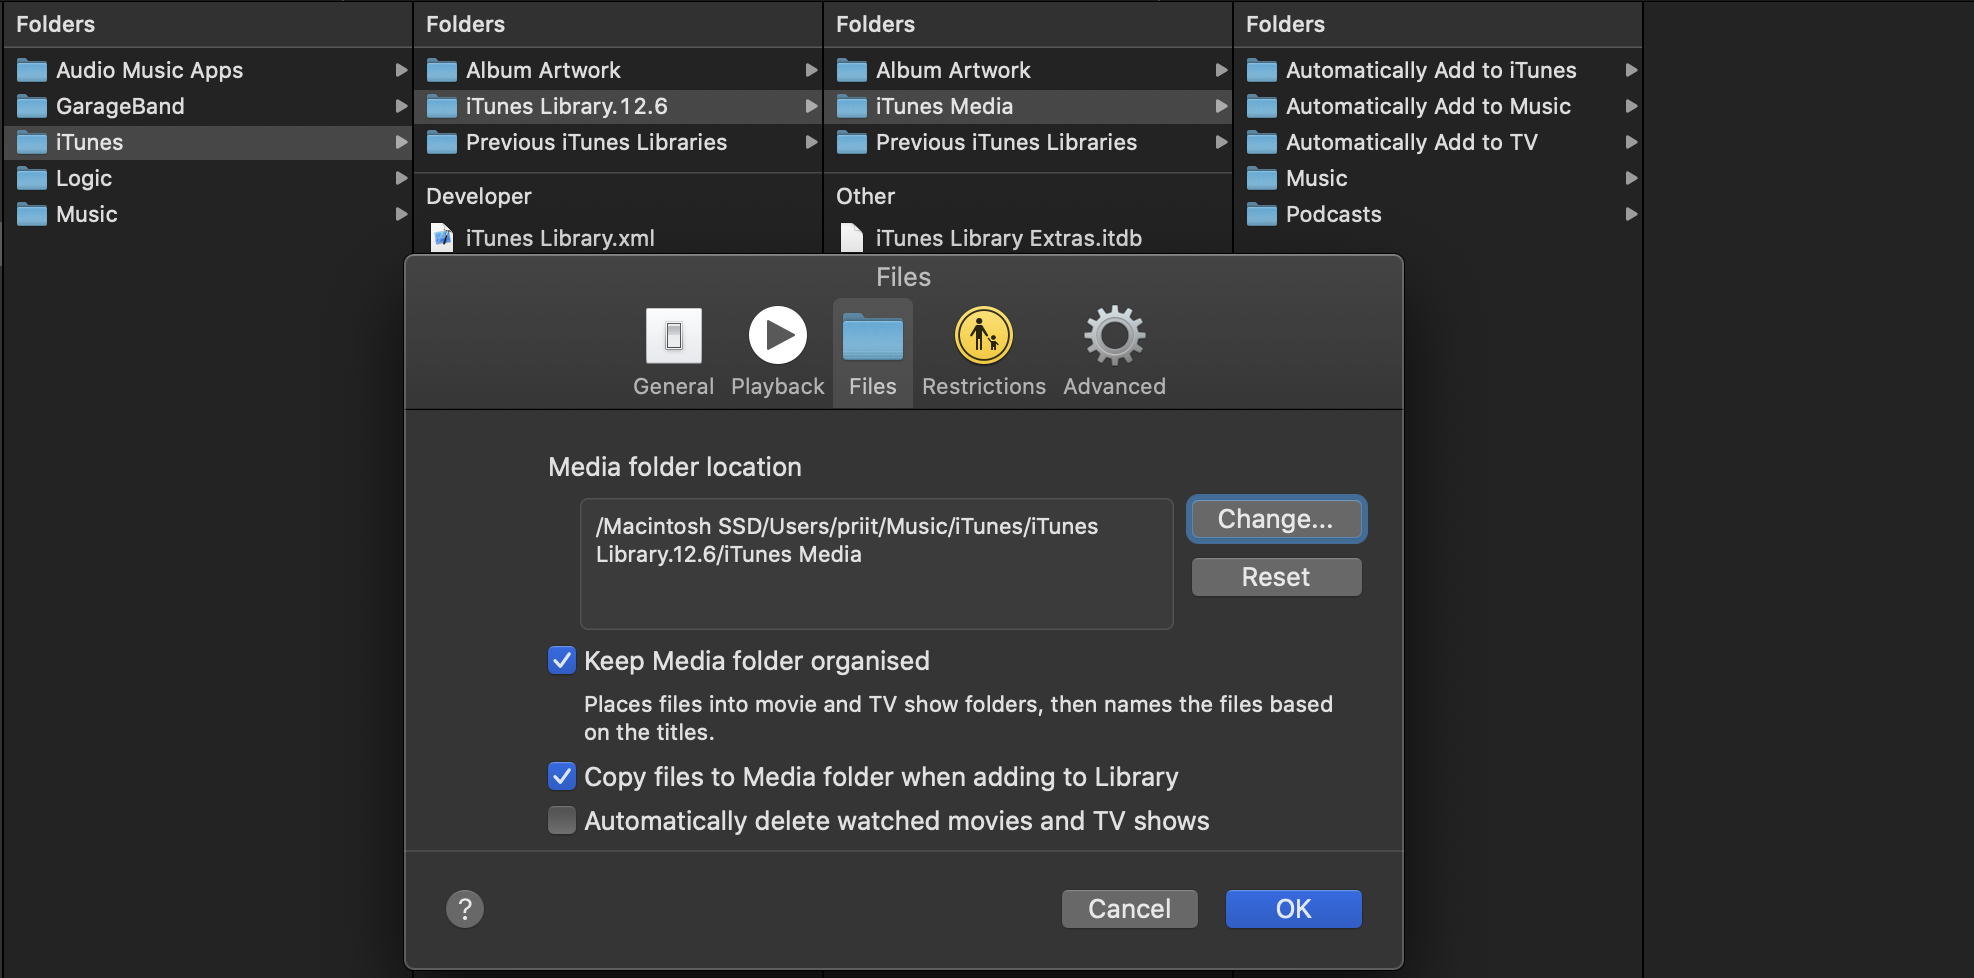Image resolution: width=1974 pixels, height=978 pixels.
Task: Switch to the Playback tab label
Action: pos(778,386)
